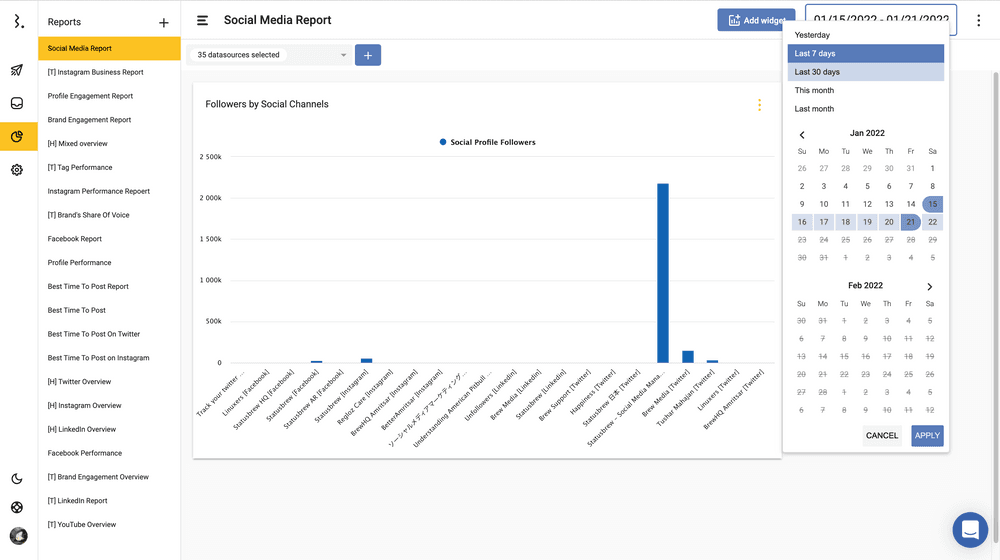Go to next month in calendar
Image resolution: width=1000 pixels, height=560 pixels.
930,287
